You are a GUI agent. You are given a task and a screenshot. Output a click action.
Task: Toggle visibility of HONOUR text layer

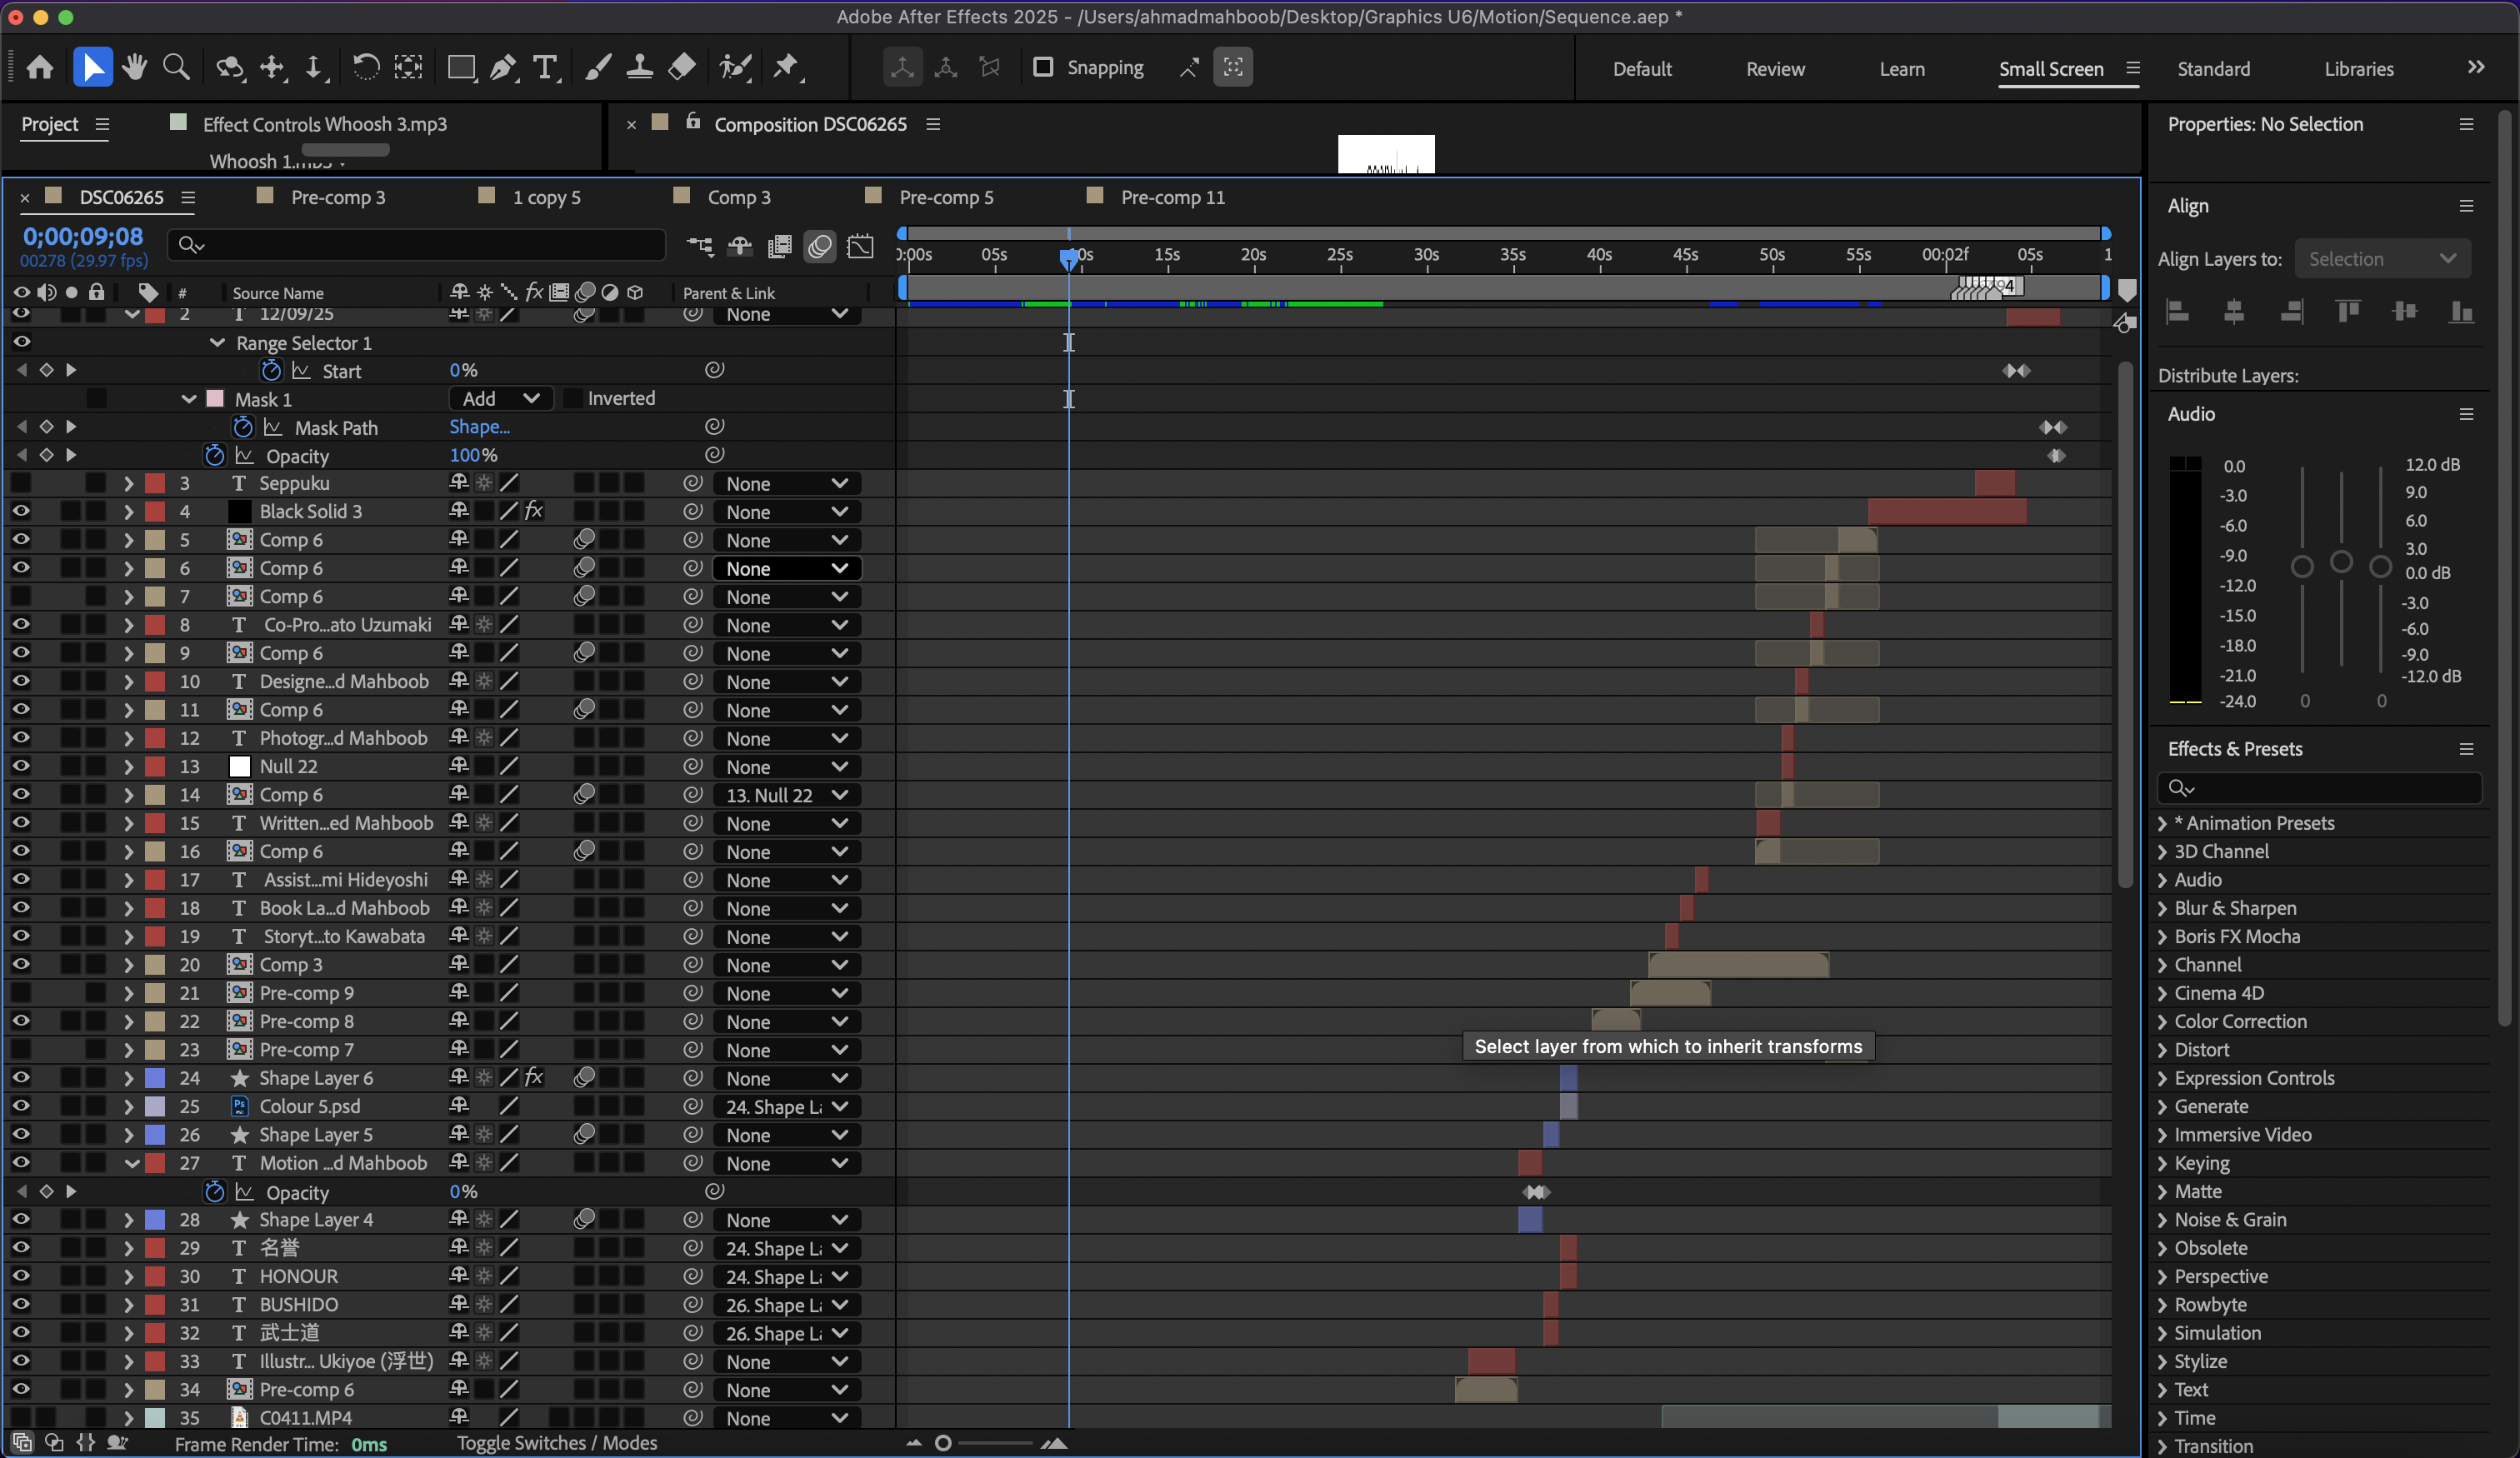pos(21,1276)
